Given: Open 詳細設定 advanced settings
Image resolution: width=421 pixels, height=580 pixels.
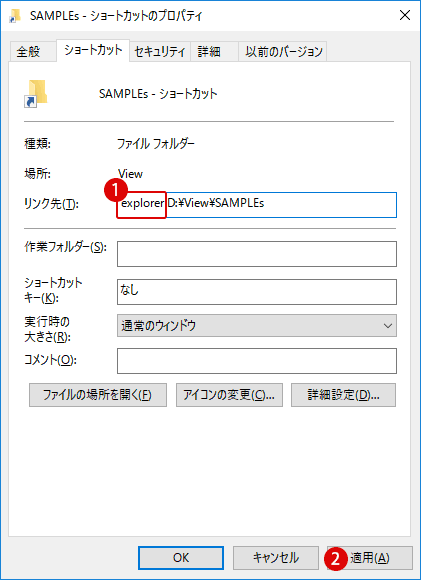Looking at the screenshot, I should point(343,395).
